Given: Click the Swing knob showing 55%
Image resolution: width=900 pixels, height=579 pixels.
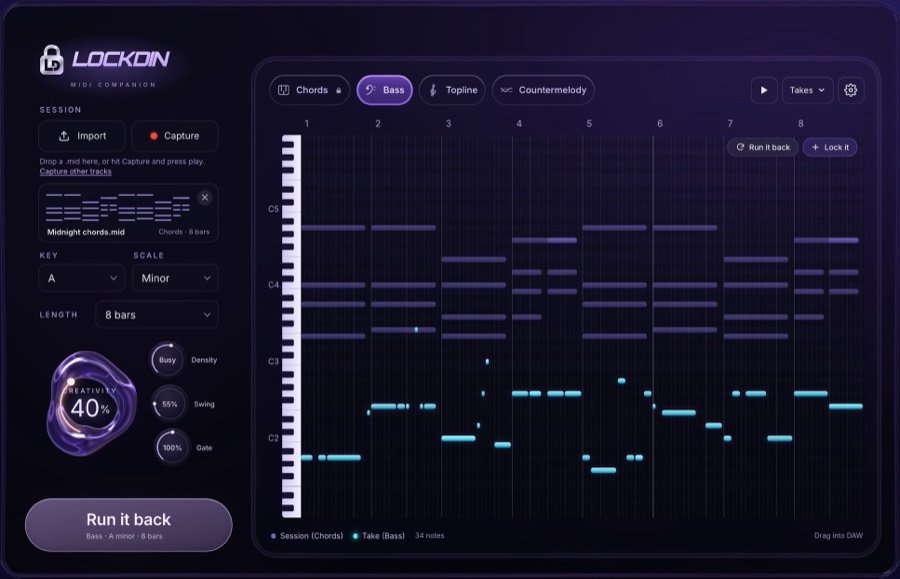Looking at the screenshot, I should [x=169, y=404].
